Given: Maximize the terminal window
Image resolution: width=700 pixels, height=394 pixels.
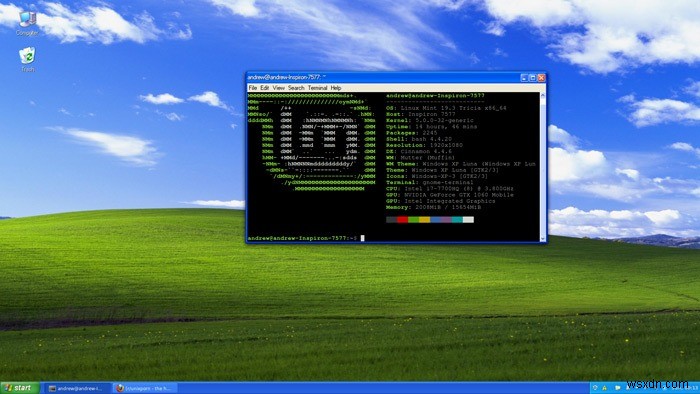Looking at the screenshot, I should (533, 78).
